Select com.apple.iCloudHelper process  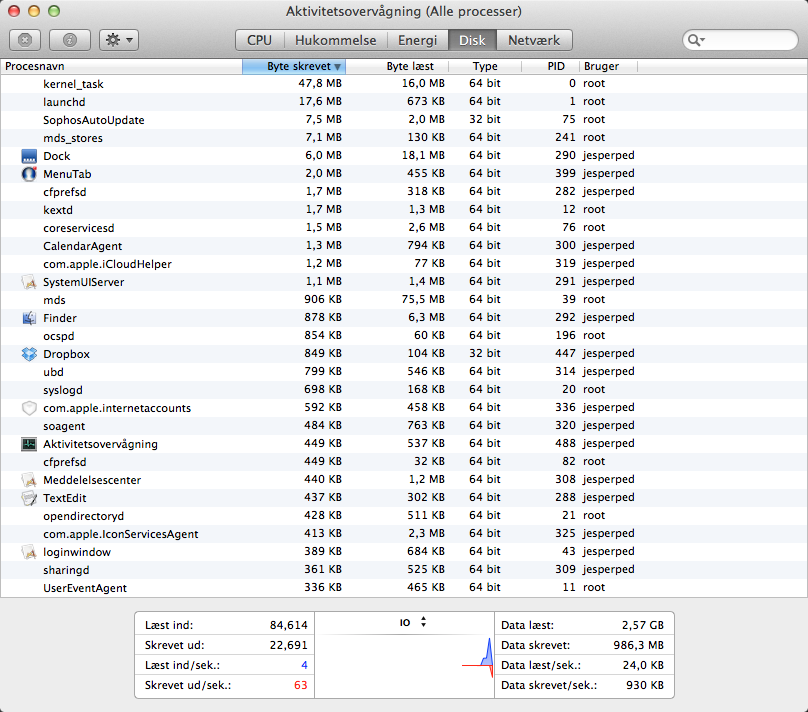[404, 264]
